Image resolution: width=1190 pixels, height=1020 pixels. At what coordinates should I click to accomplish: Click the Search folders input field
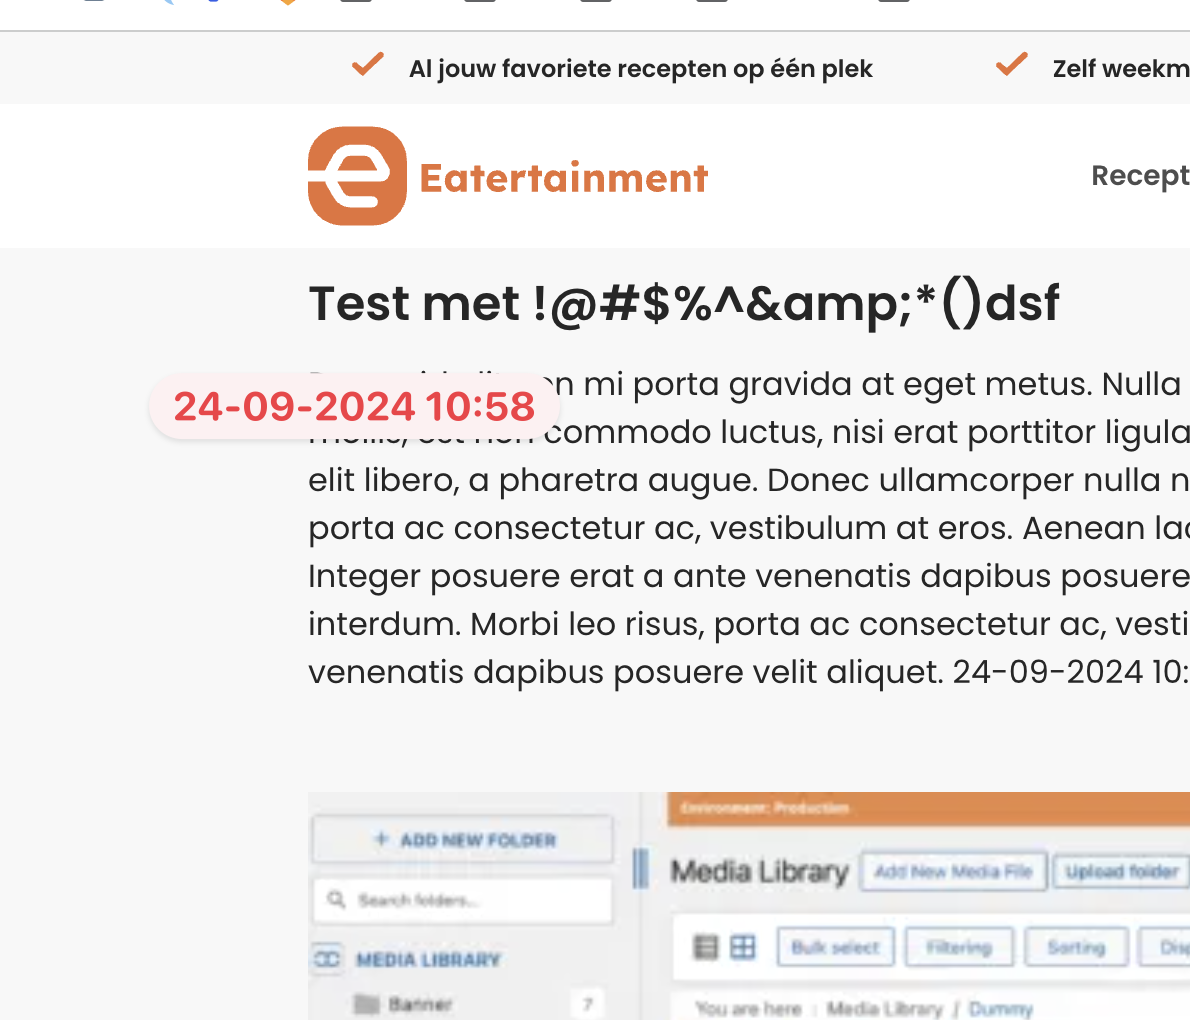[462, 900]
